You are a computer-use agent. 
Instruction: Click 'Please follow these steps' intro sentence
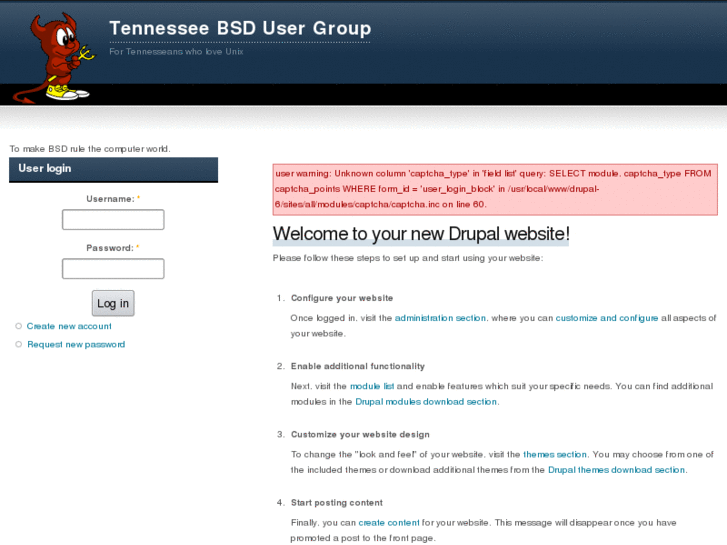tap(408, 258)
